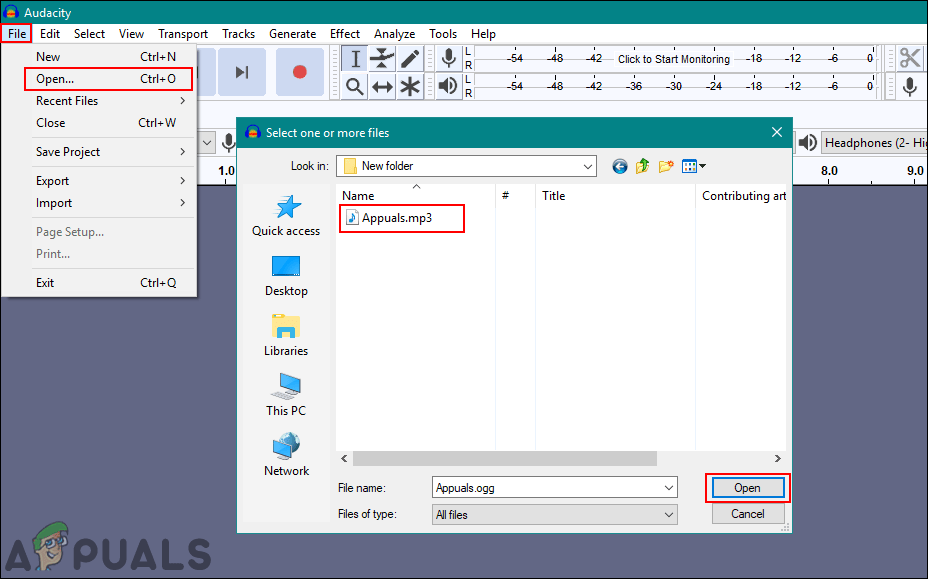Activate the Multi-Tool
The height and width of the screenshot is (579, 928).
point(410,86)
